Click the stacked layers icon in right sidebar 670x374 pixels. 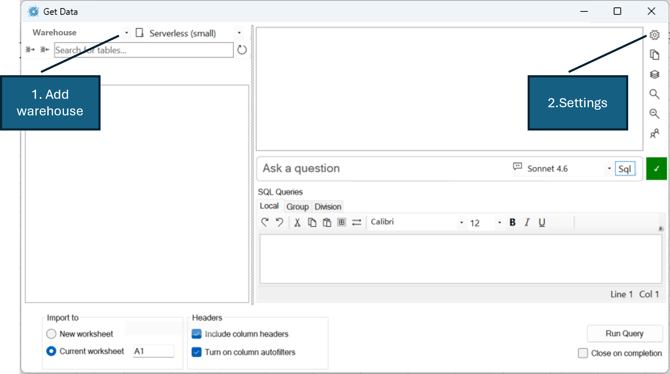point(654,74)
